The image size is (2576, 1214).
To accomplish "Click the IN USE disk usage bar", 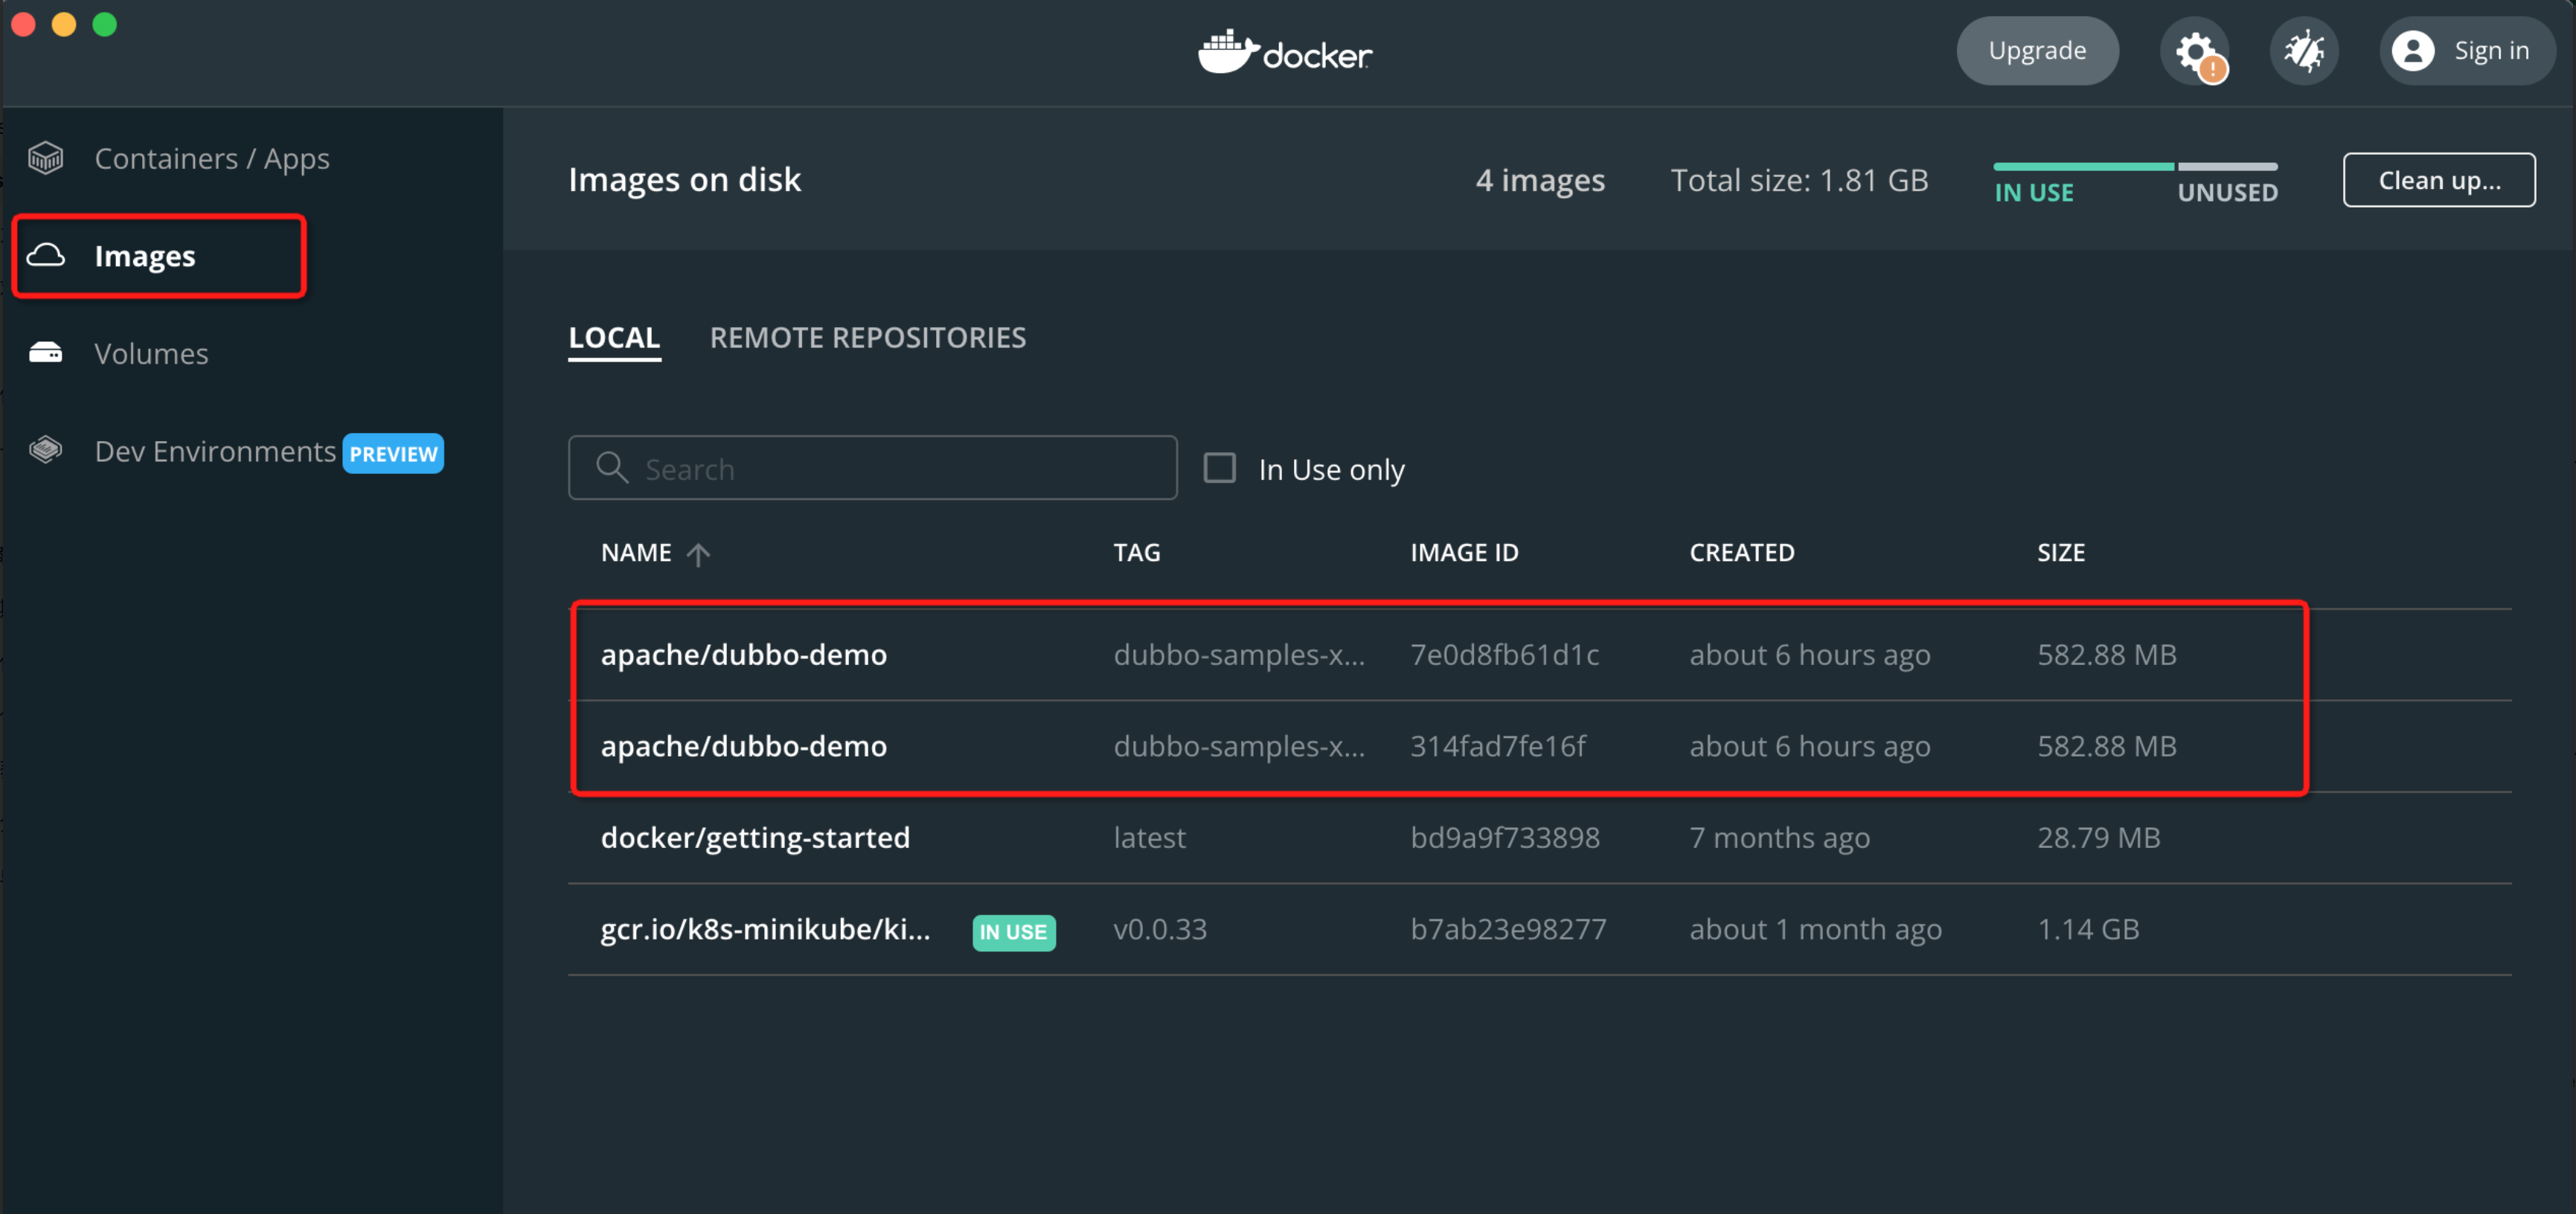I will click(x=2083, y=166).
